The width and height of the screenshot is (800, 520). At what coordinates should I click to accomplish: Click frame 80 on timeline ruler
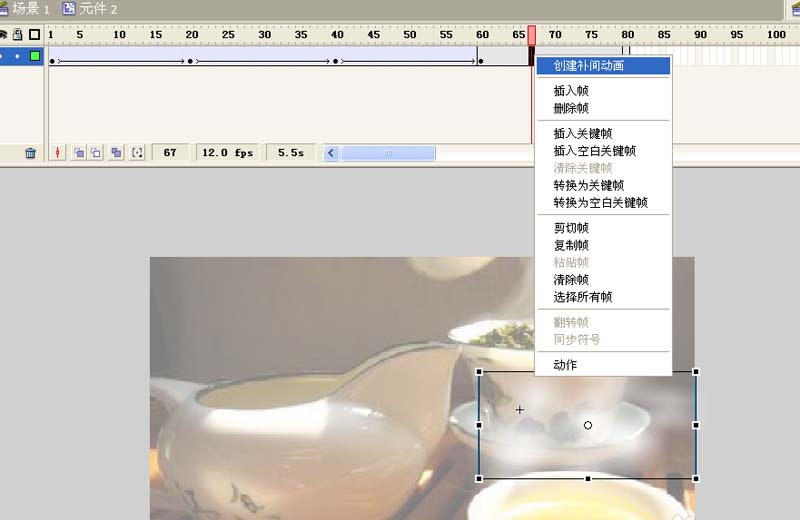pyautogui.click(x=628, y=35)
